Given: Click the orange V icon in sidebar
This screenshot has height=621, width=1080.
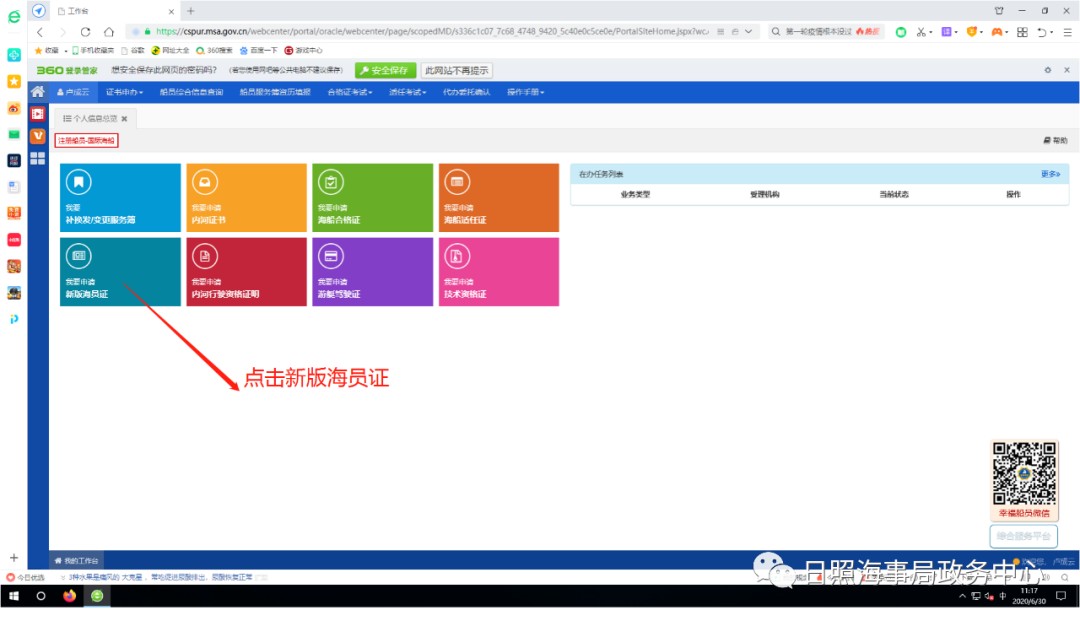Looking at the screenshot, I should pyautogui.click(x=38, y=136).
